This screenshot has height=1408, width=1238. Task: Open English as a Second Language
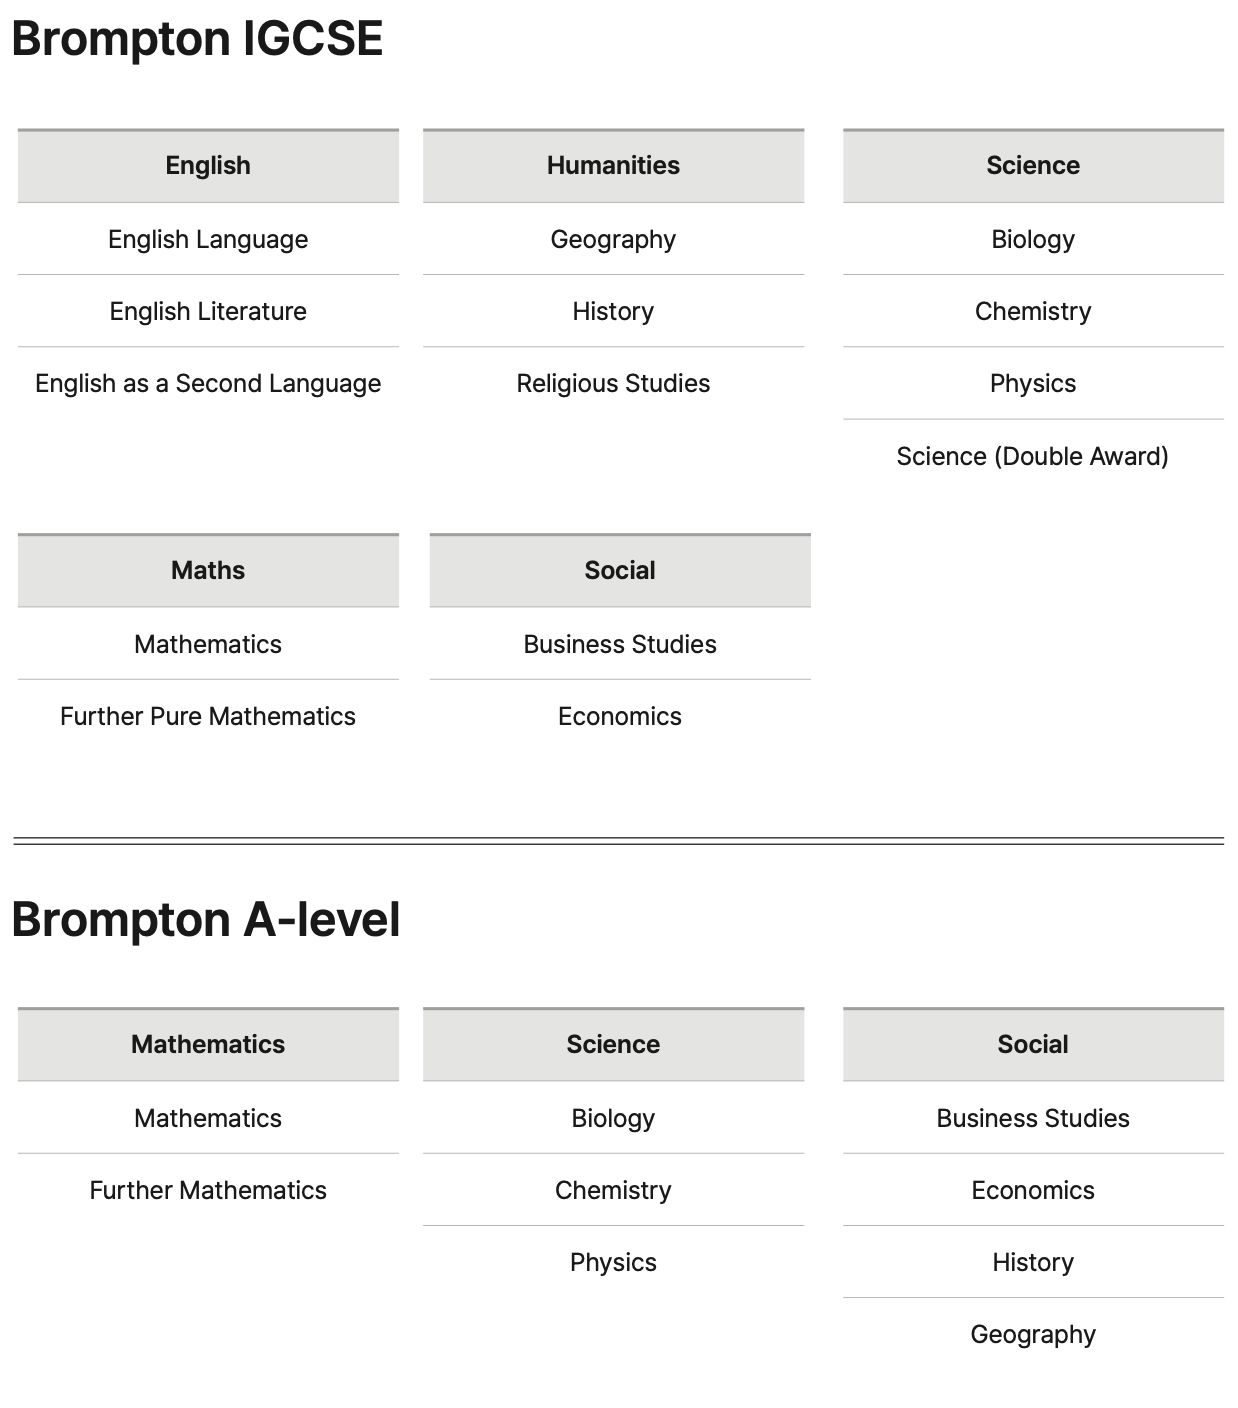click(208, 384)
